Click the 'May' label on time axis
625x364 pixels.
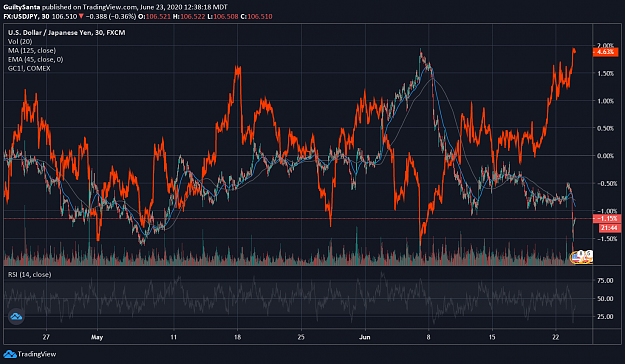click(97, 337)
